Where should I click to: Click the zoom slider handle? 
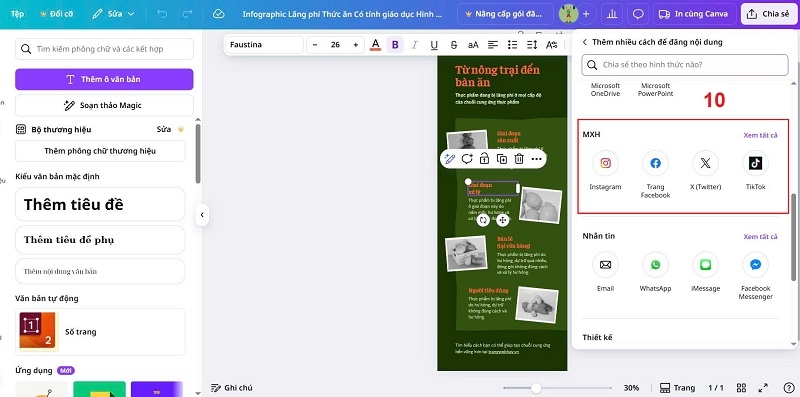click(536, 388)
